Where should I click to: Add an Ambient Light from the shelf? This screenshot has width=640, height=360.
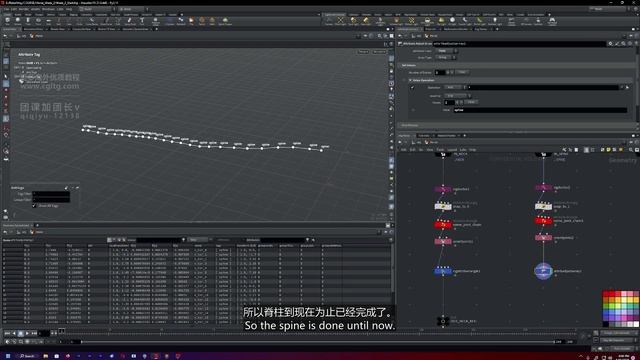(495, 21)
